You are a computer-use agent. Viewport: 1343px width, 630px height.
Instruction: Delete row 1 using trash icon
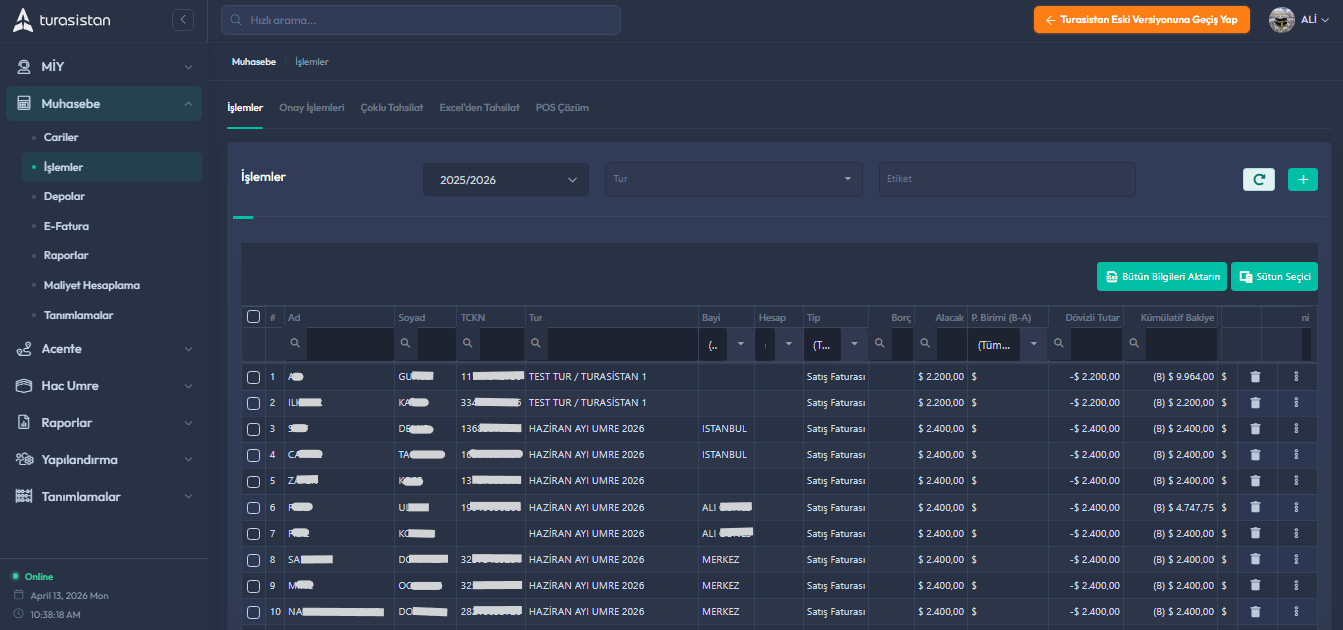click(x=1255, y=377)
